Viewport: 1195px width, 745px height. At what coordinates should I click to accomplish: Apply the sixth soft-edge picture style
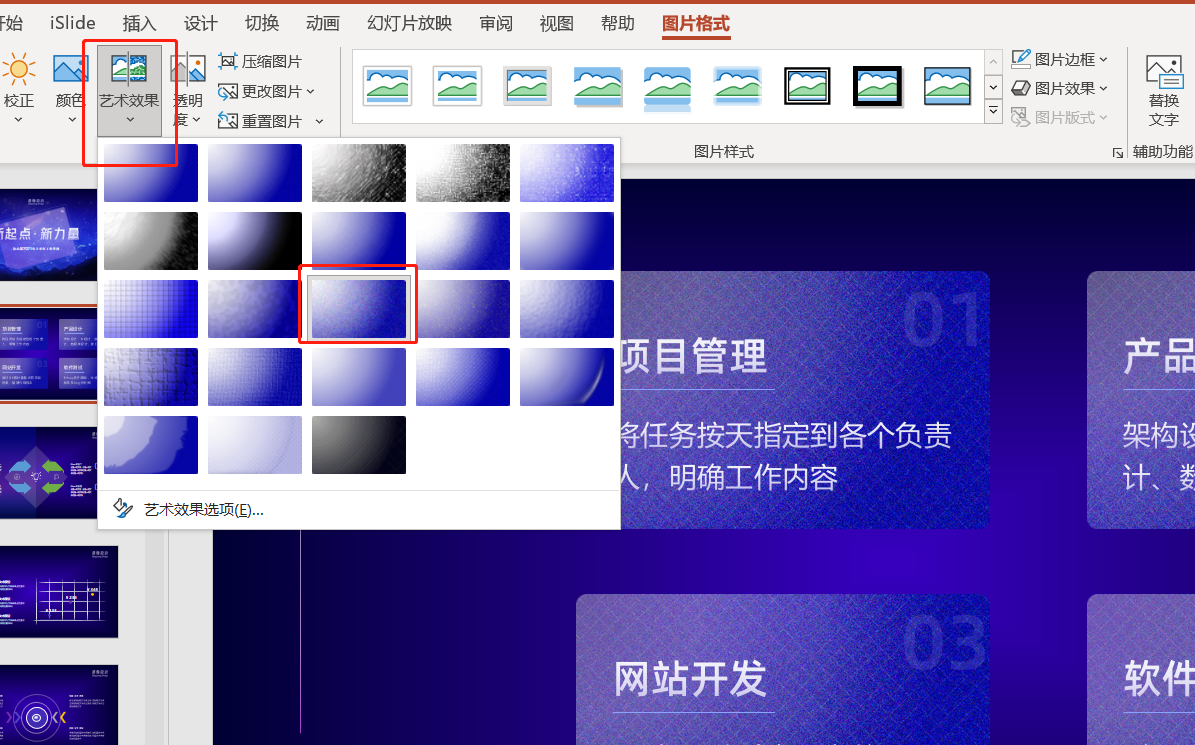pyautogui.click(x=738, y=85)
